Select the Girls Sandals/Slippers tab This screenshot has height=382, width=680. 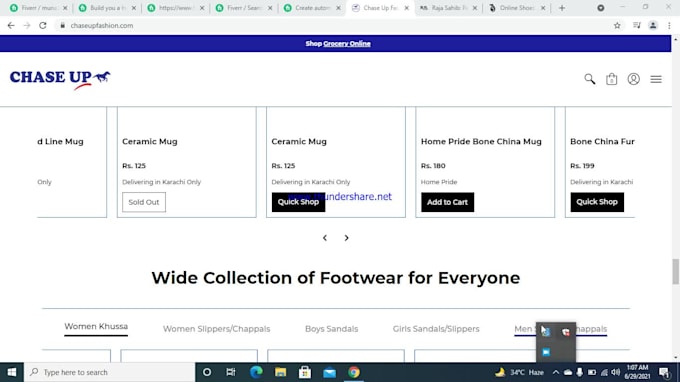point(436,329)
